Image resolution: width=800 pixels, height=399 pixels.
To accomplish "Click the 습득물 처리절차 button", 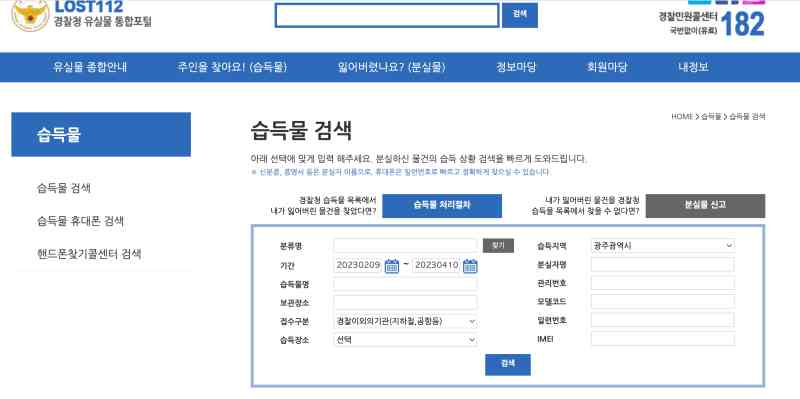I will [442, 206].
